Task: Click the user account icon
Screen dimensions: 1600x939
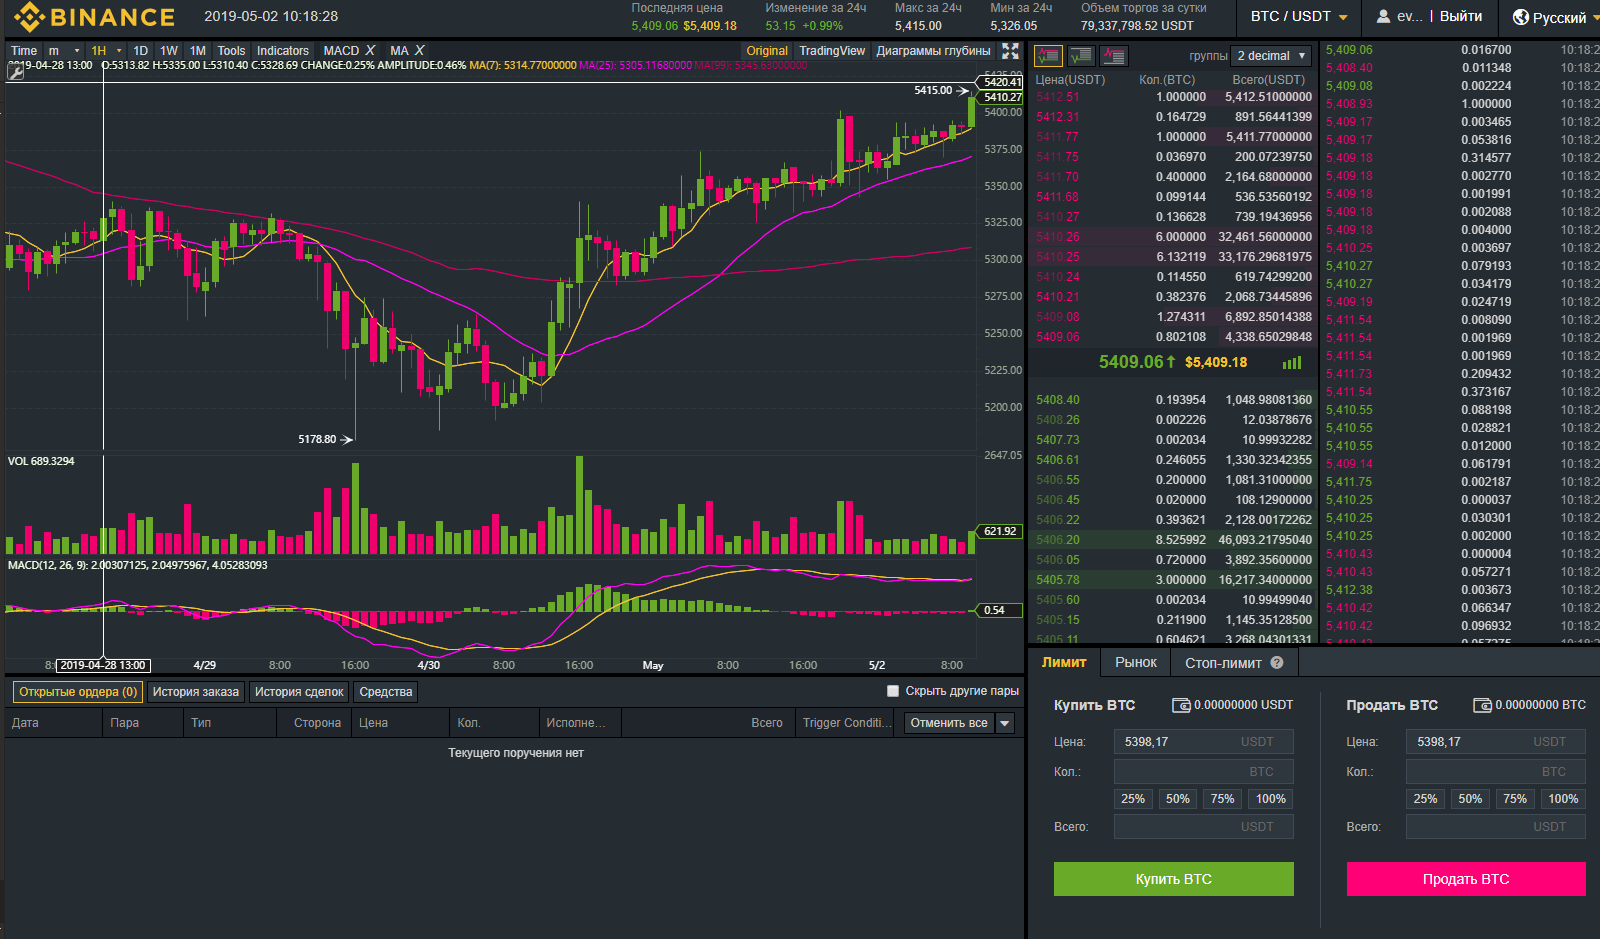Action: click(x=1384, y=16)
